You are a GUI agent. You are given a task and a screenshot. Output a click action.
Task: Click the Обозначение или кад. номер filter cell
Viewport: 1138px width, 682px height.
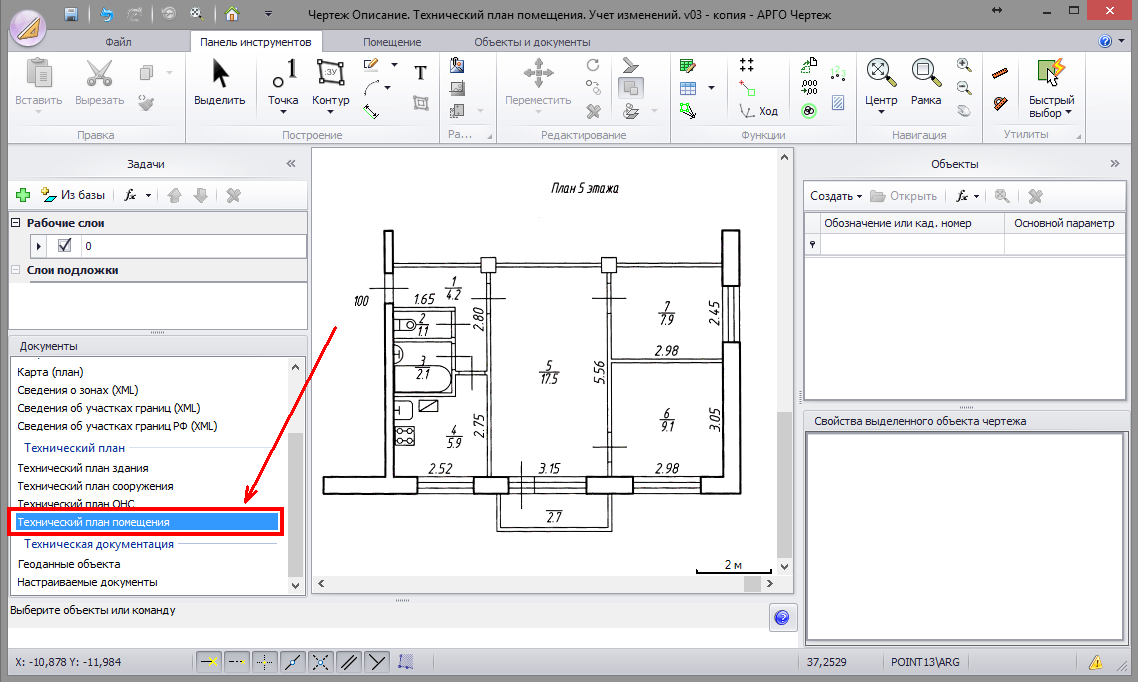click(912, 245)
